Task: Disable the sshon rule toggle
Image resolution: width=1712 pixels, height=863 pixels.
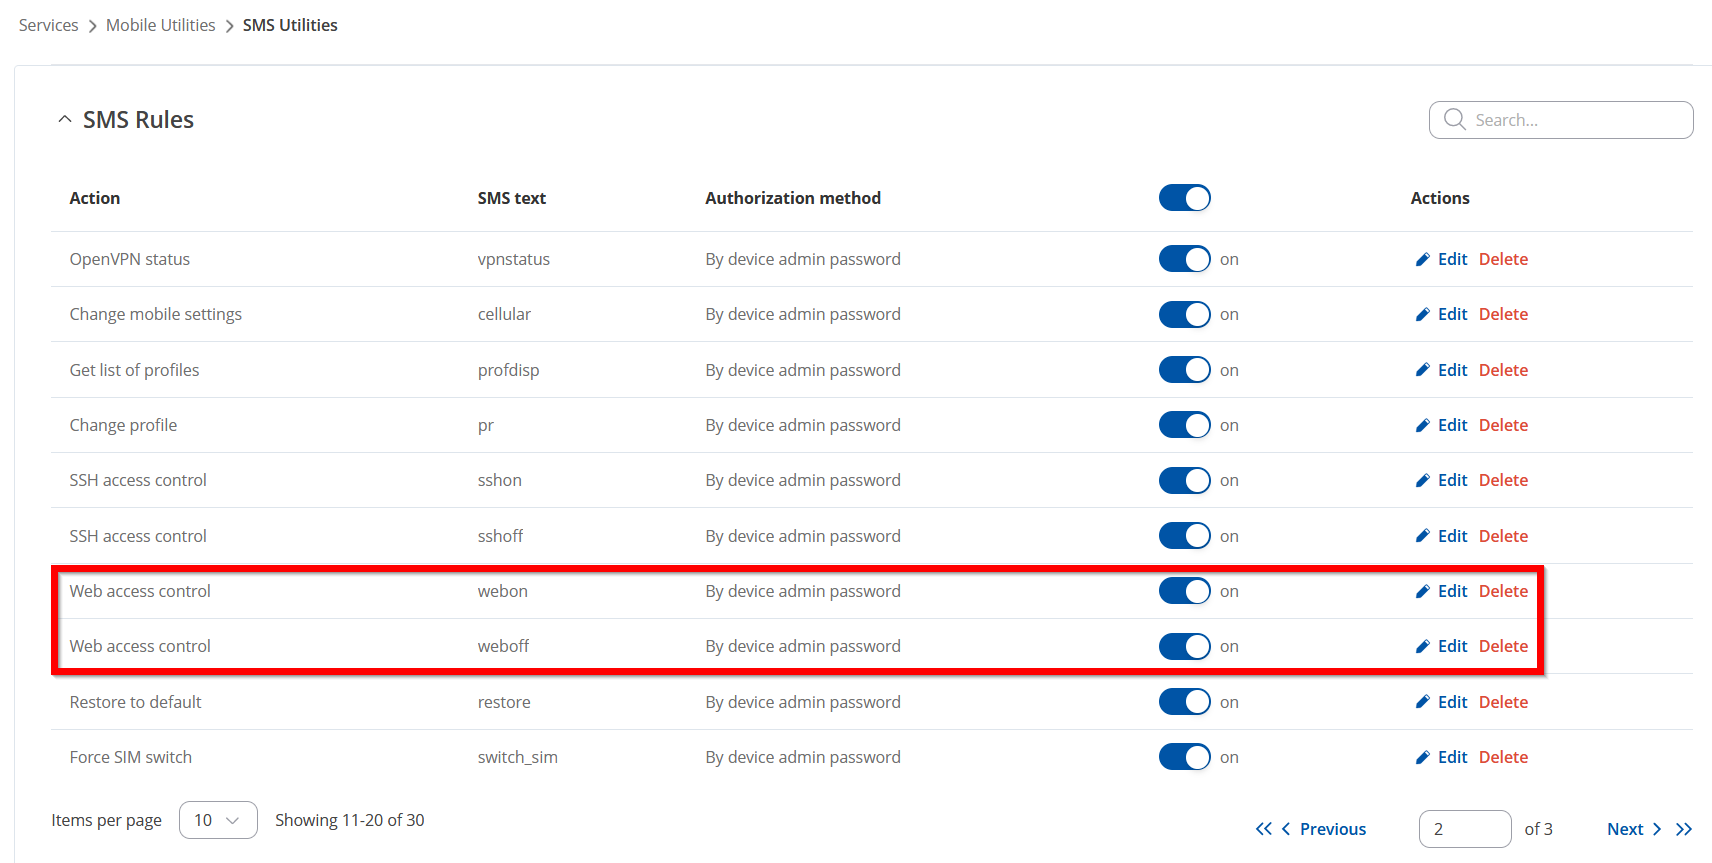Action: [x=1185, y=480]
